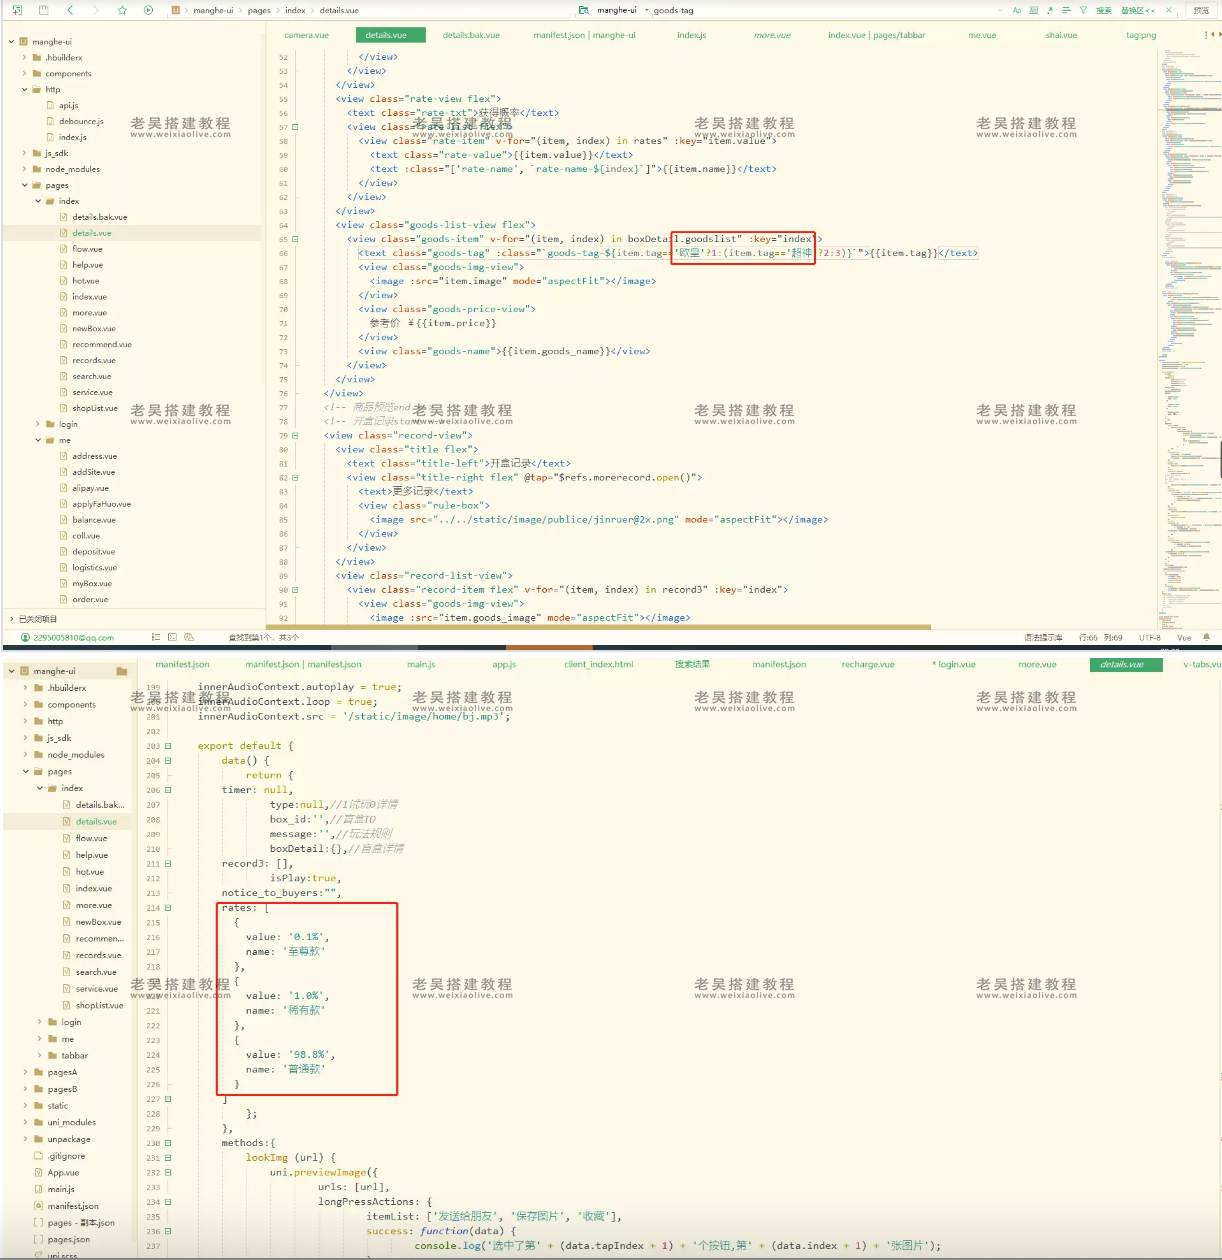Click the filter funnel icon in search bar
This screenshot has height=1260, width=1222.
1083,10
